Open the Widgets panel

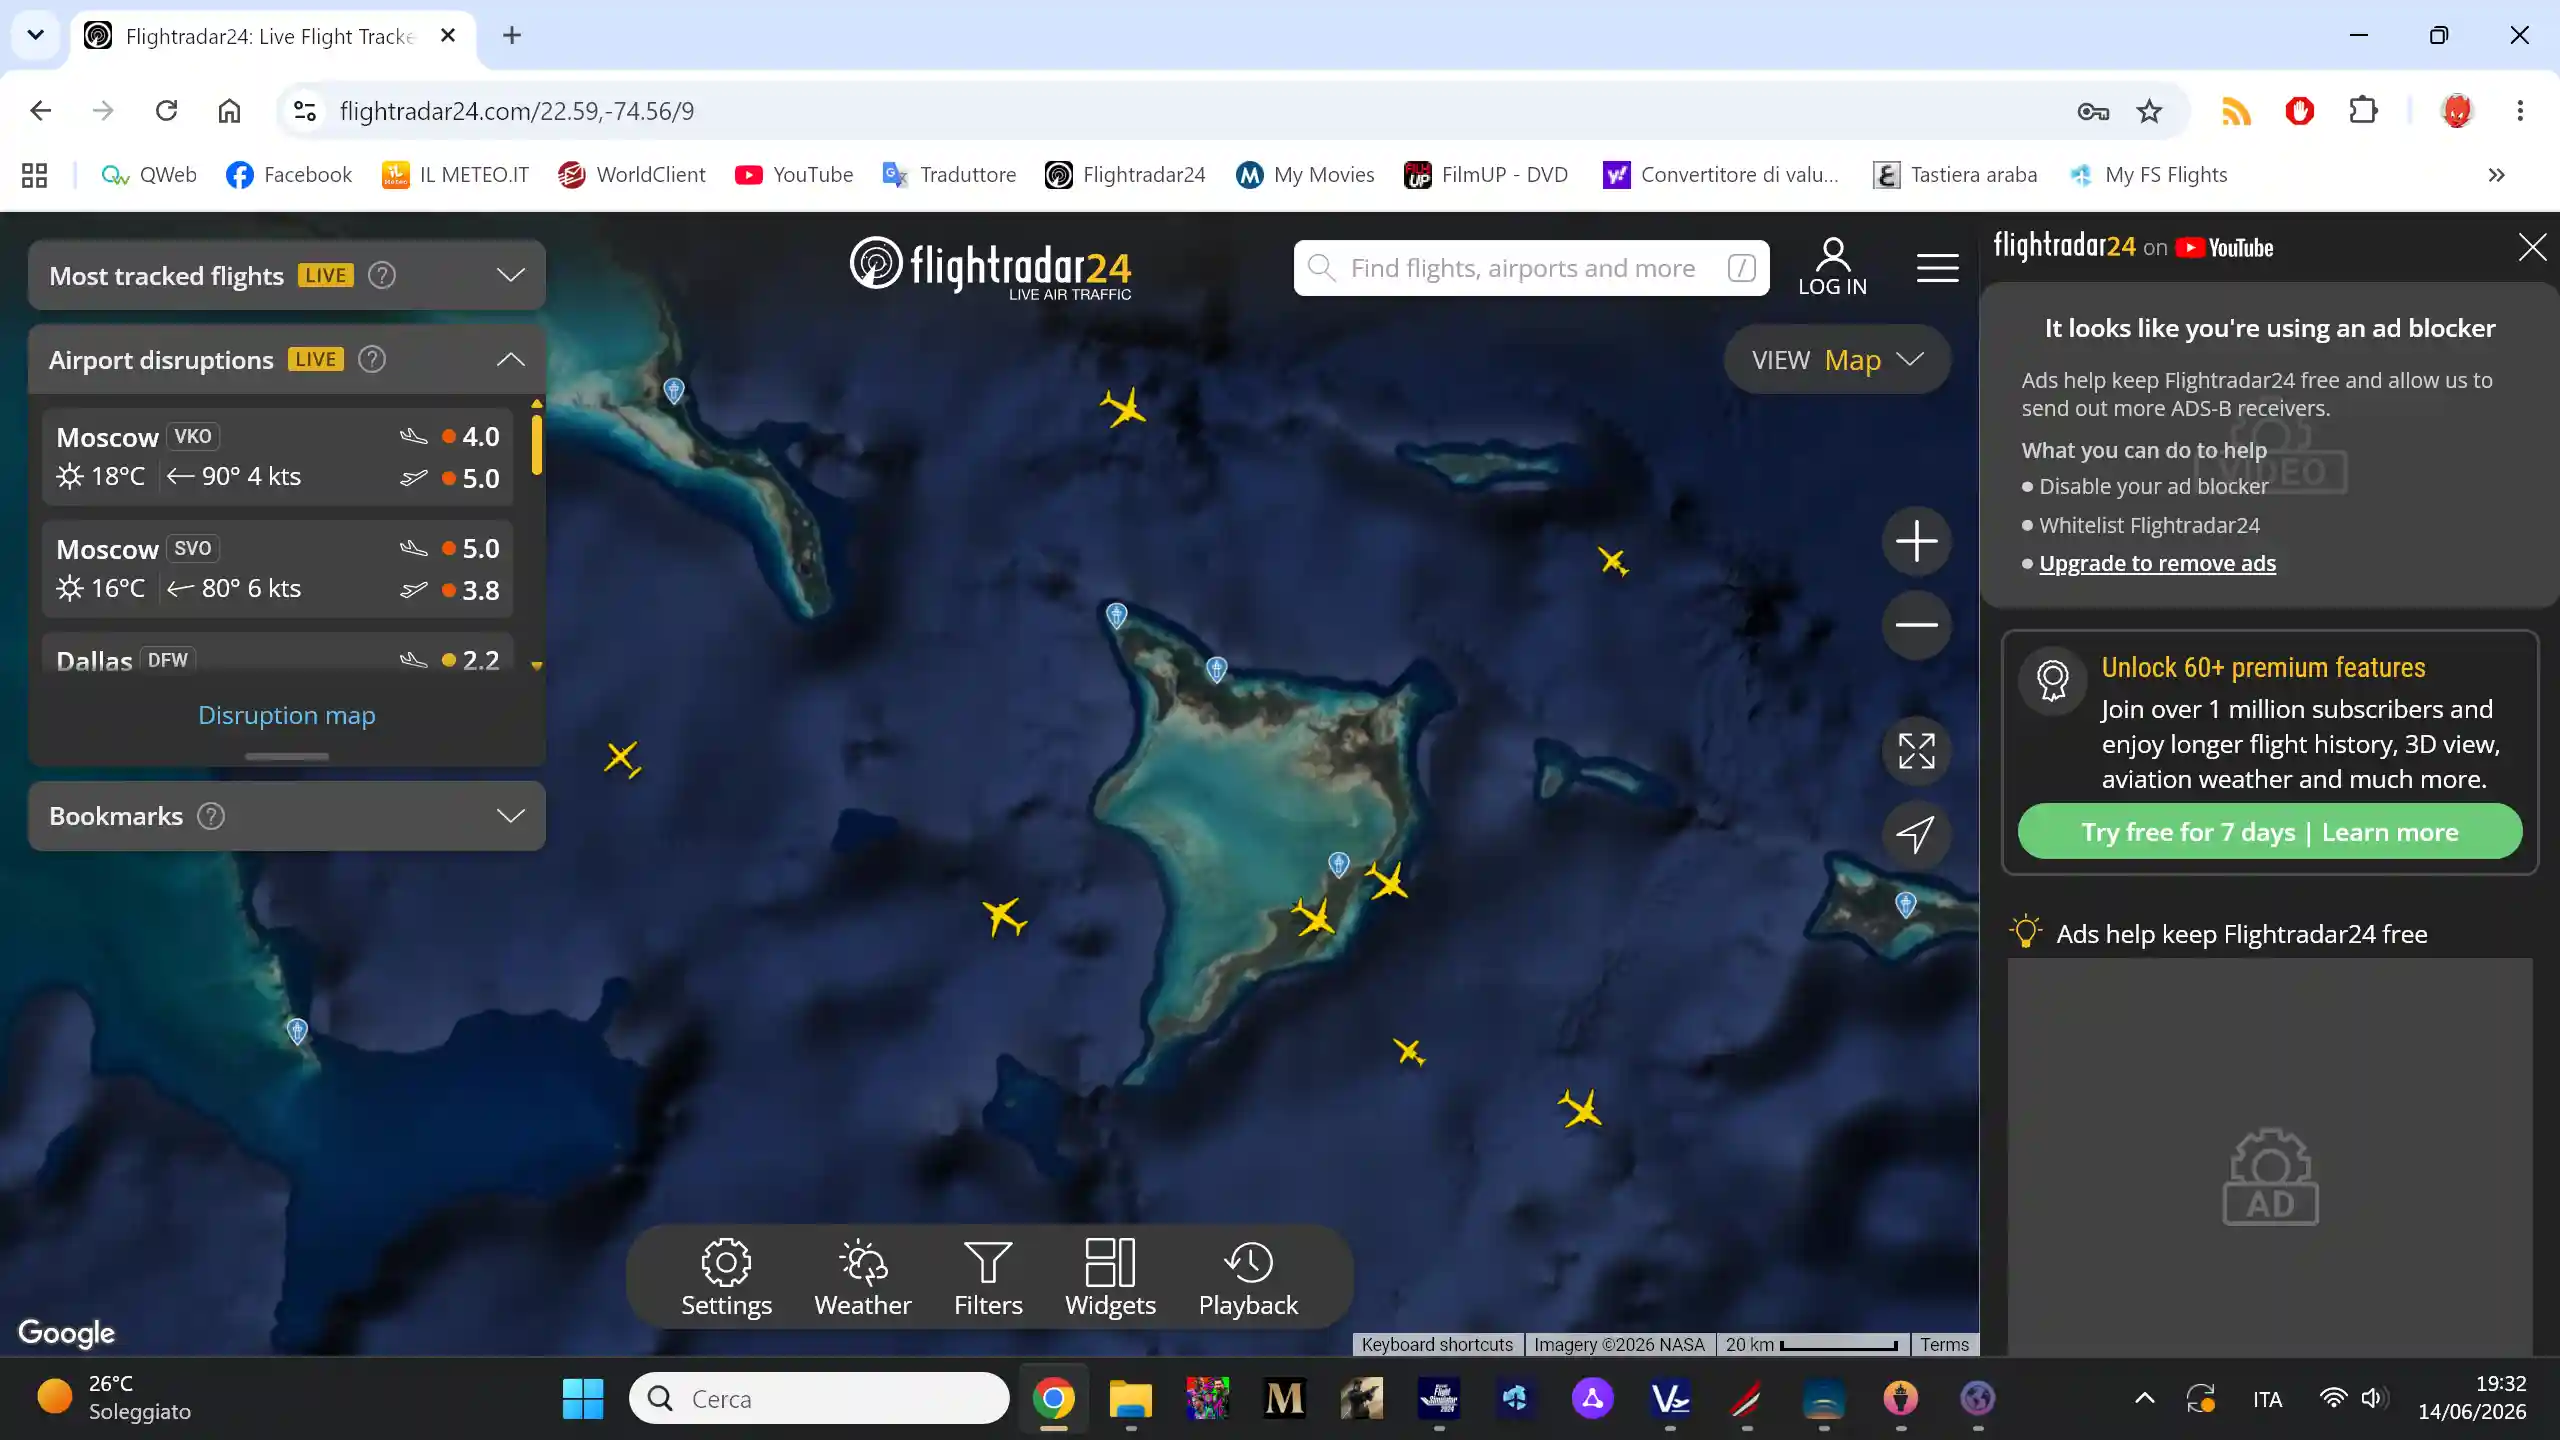click(x=1110, y=1278)
